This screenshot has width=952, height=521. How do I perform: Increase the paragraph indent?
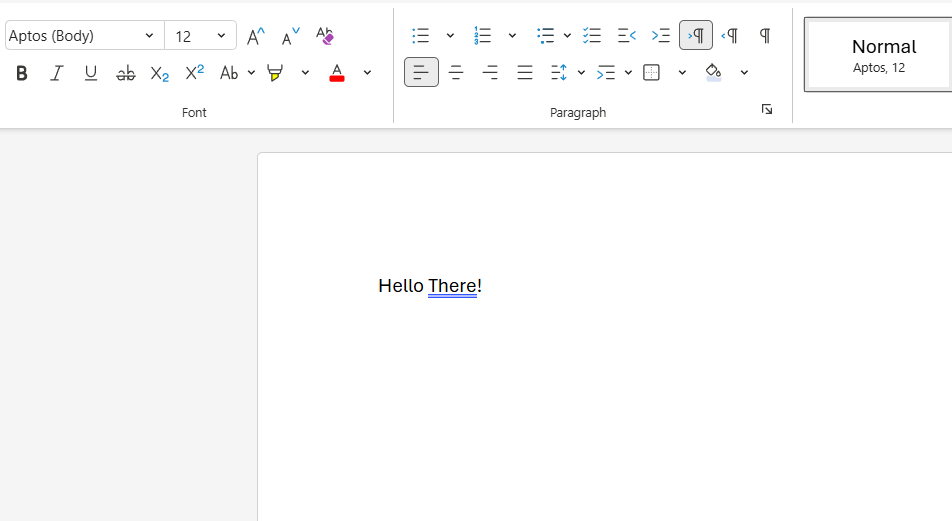click(661, 36)
